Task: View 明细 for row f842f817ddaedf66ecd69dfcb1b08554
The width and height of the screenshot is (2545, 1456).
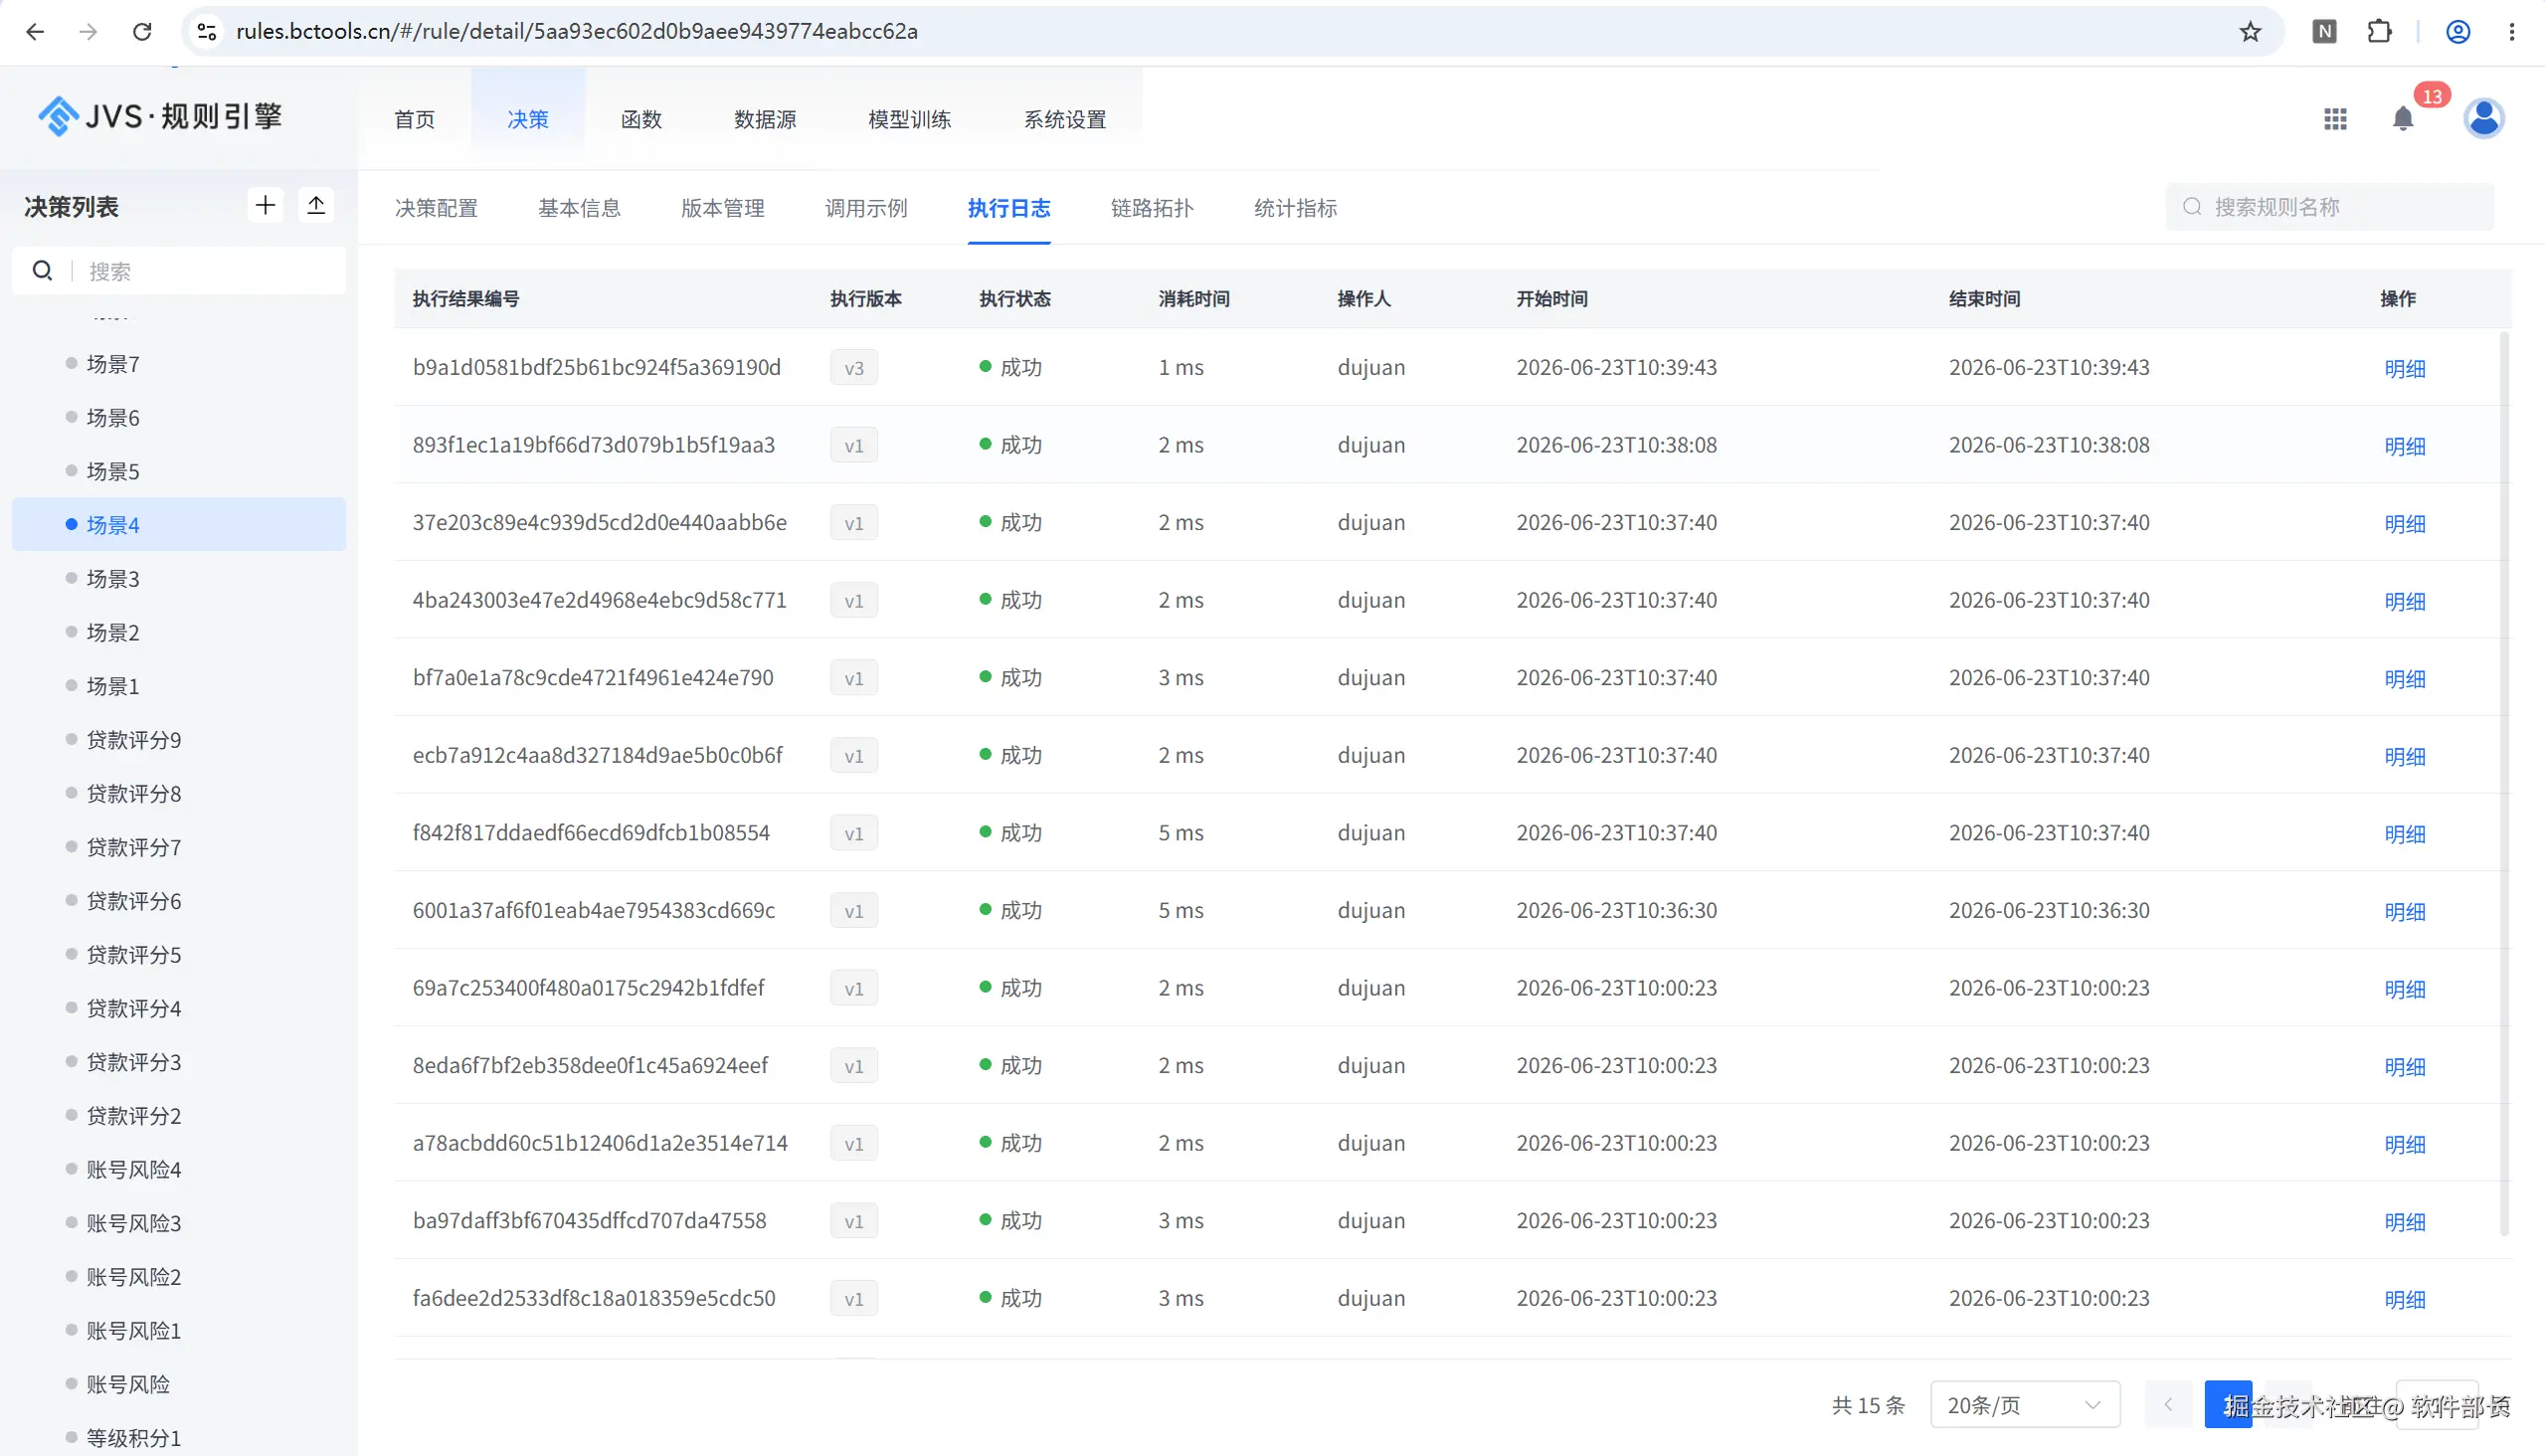Action: pyautogui.click(x=2404, y=833)
